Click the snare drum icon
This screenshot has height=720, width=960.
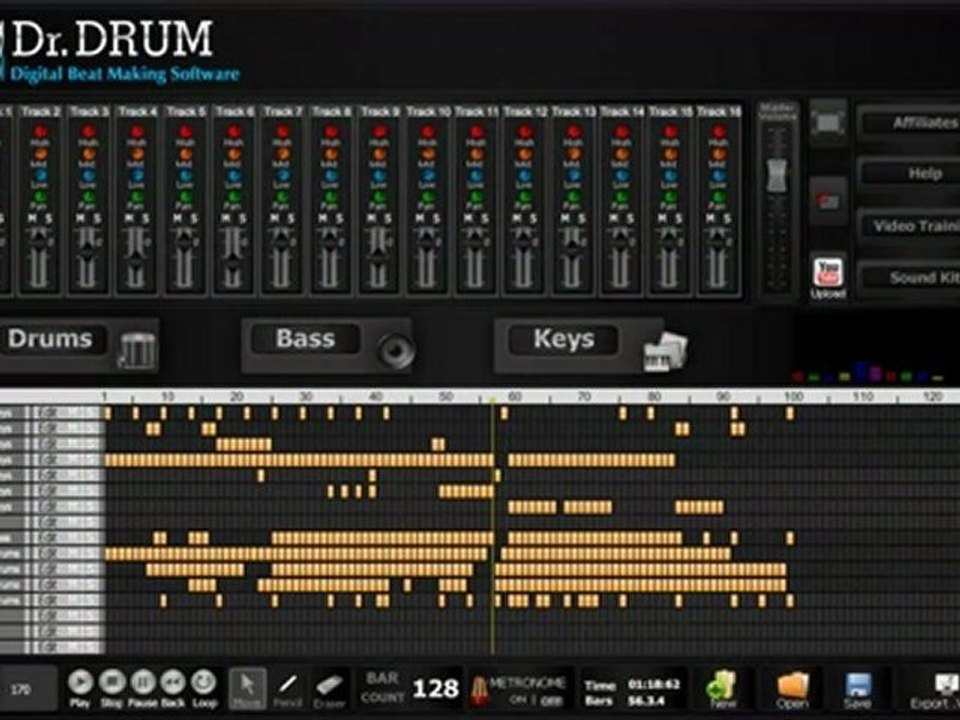click(137, 350)
